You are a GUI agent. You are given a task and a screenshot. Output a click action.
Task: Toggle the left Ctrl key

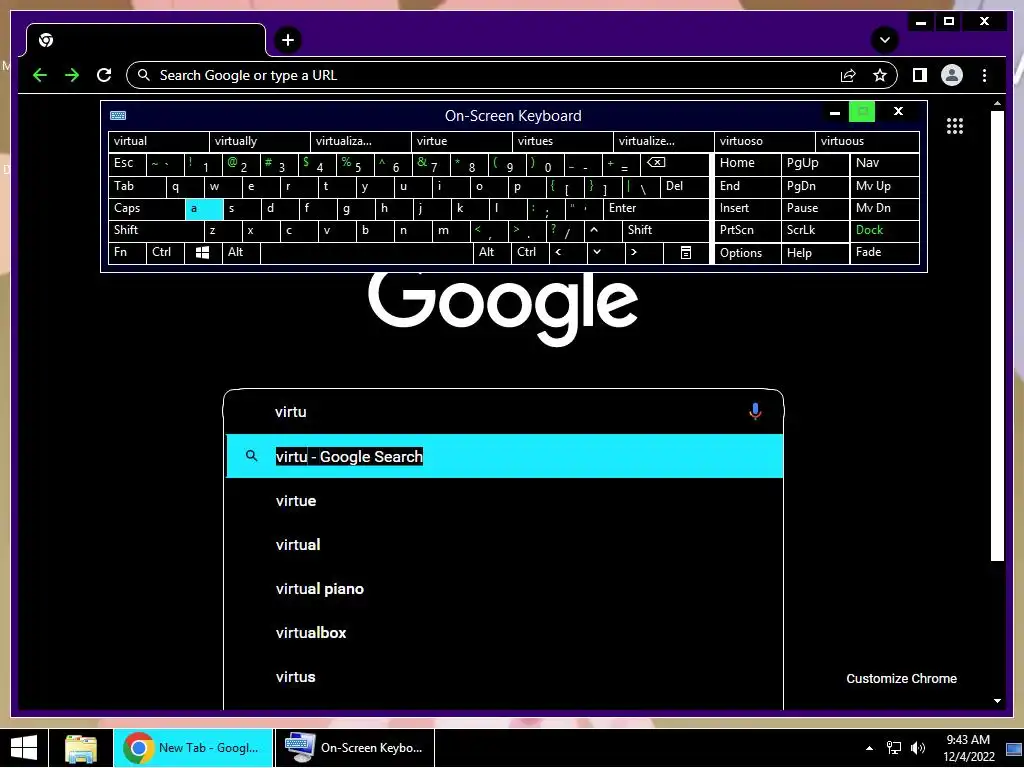pos(165,253)
